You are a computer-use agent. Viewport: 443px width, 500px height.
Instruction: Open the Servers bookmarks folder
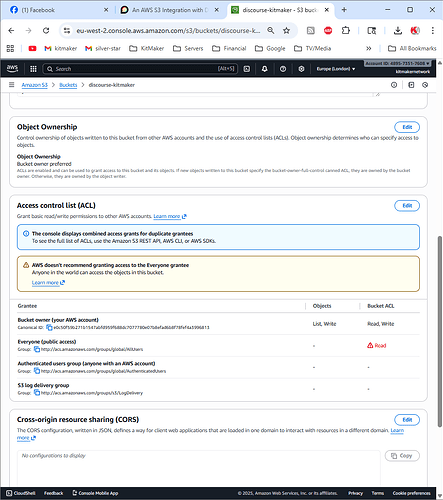[x=188, y=49]
